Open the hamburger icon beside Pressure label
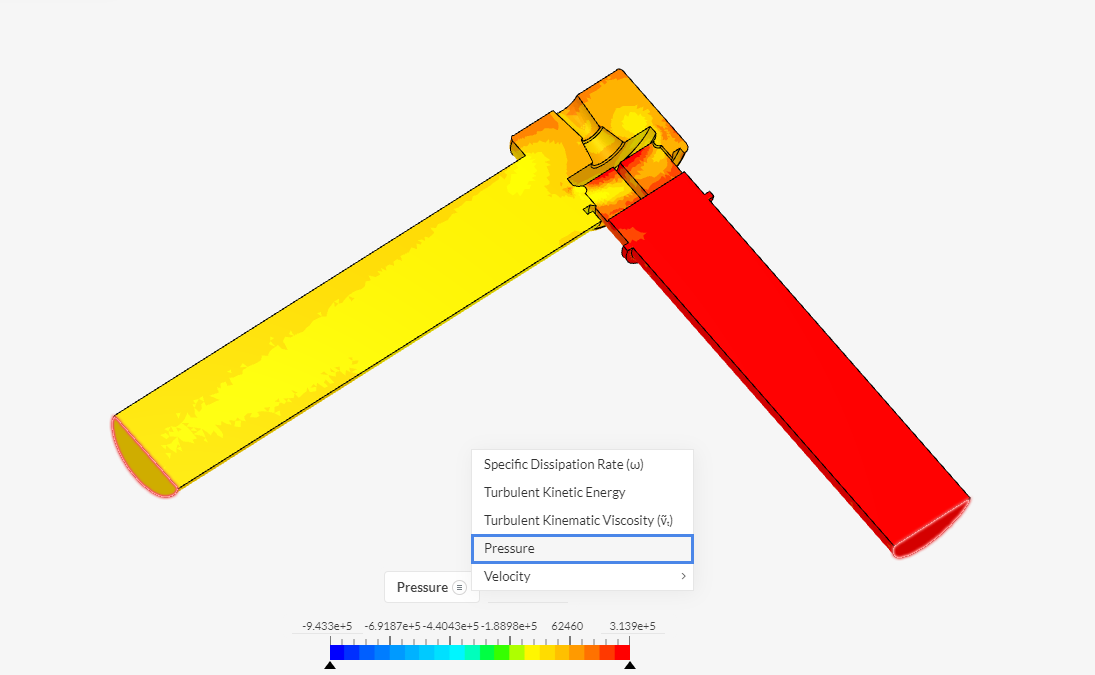This screenshot has width=1095, height=675. 460,587
